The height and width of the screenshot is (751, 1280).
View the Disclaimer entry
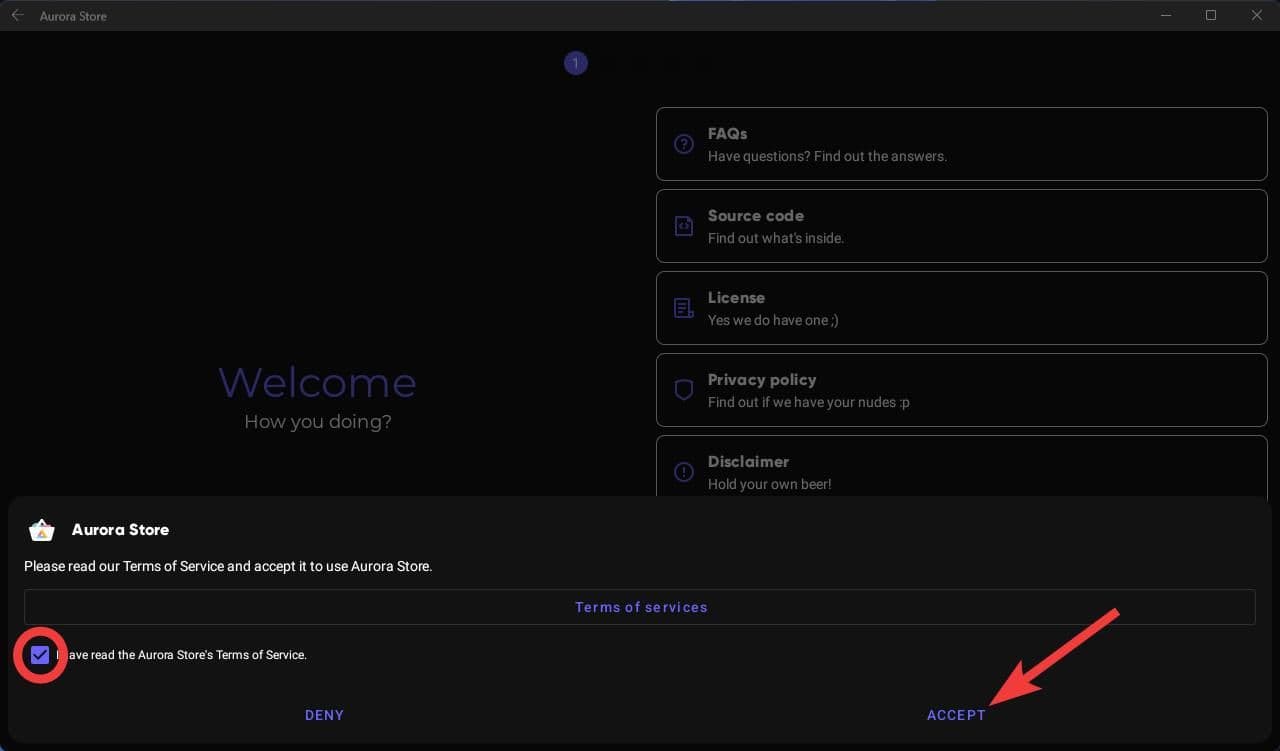(x=960, y=470)
